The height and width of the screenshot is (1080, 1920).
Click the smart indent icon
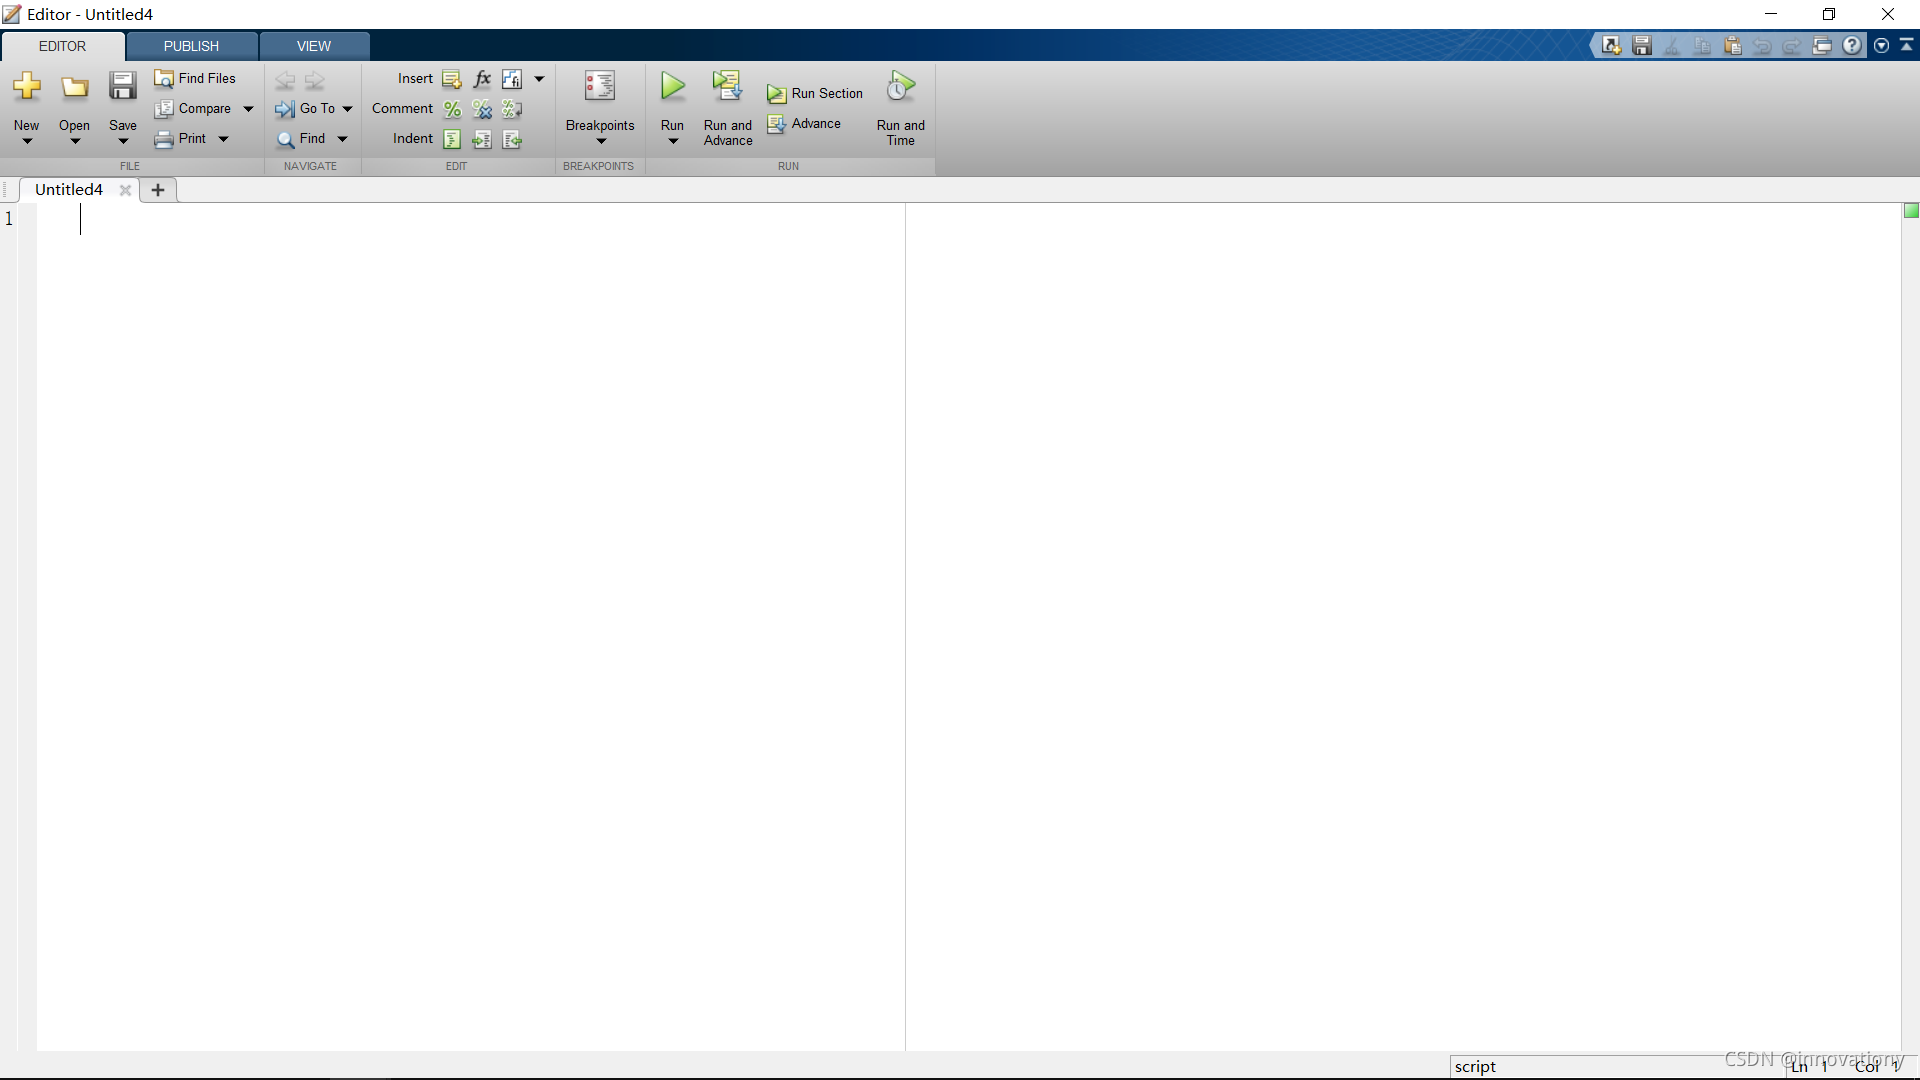[x=452, y=139]
